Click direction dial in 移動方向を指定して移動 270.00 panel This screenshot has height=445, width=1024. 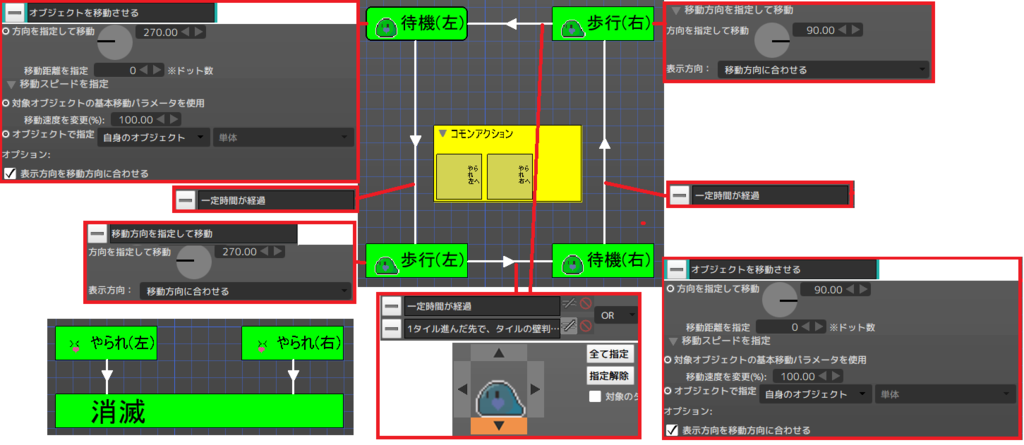click(x=194, y=261)
